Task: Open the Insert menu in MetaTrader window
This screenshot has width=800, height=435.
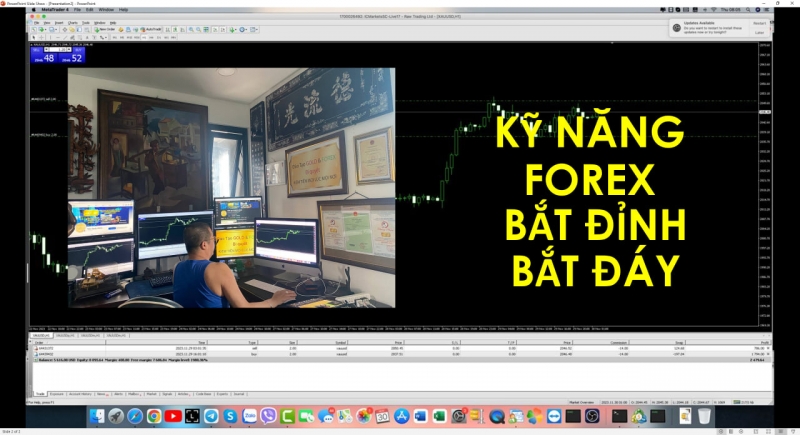Action: click(59, 23)
